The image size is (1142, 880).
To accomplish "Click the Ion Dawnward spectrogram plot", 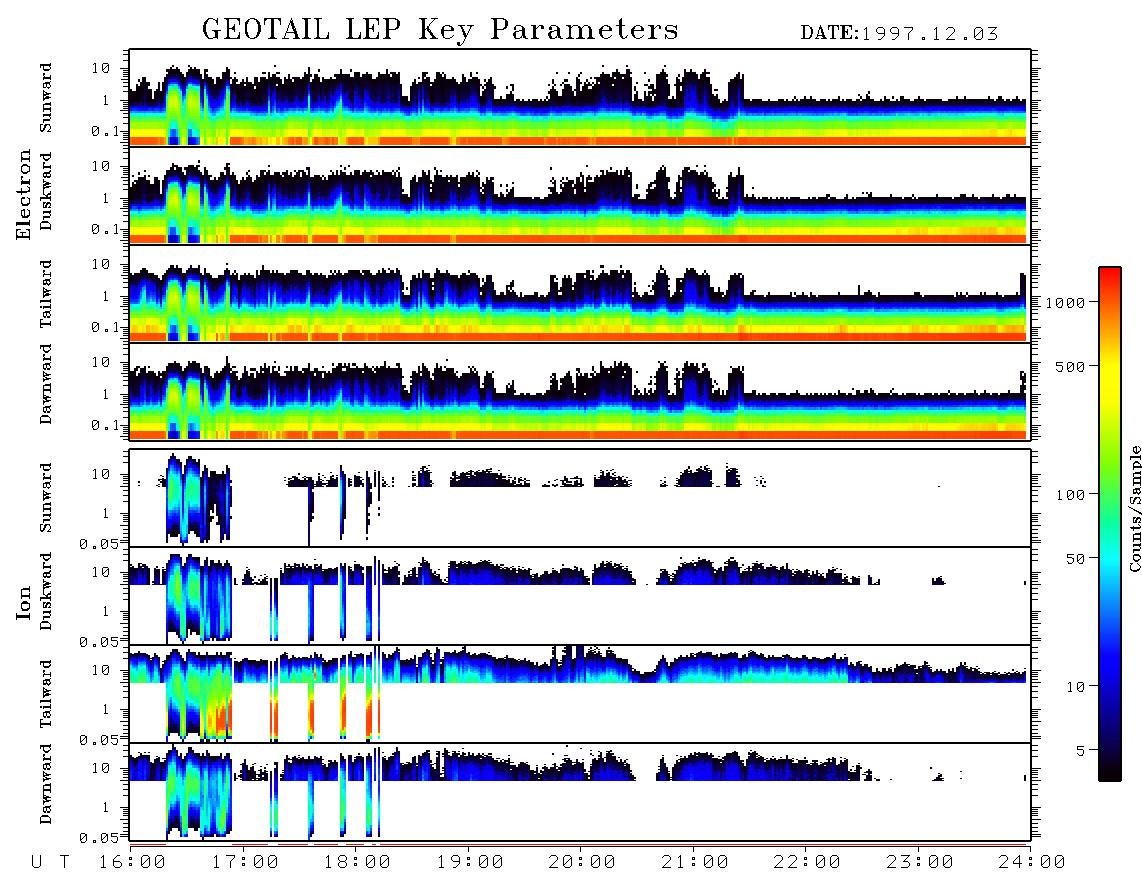I will tap(580, 792).
